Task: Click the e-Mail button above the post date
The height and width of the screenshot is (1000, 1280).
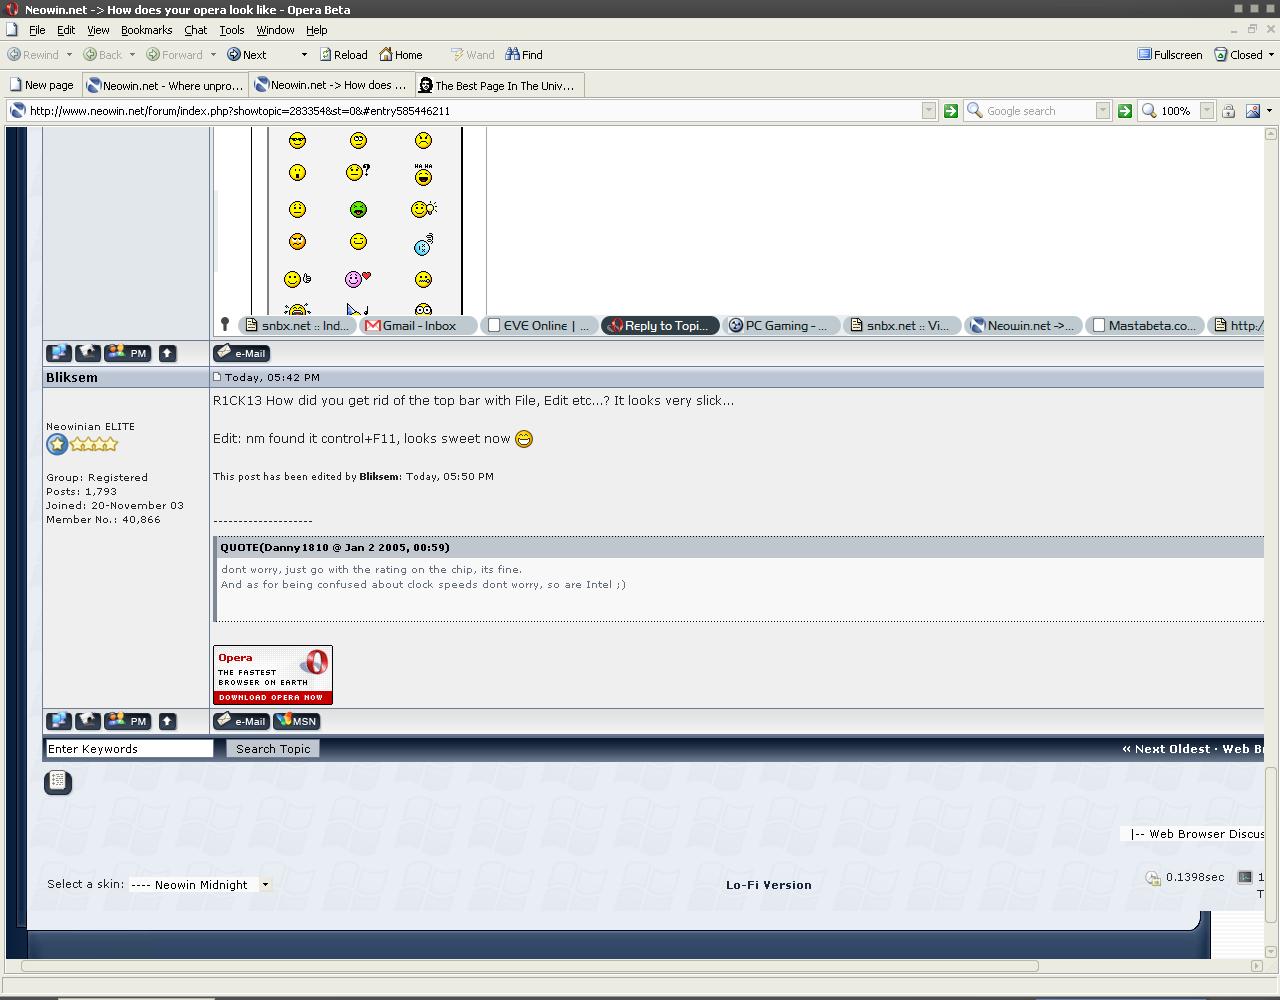Action: click(x=242, y=353)
